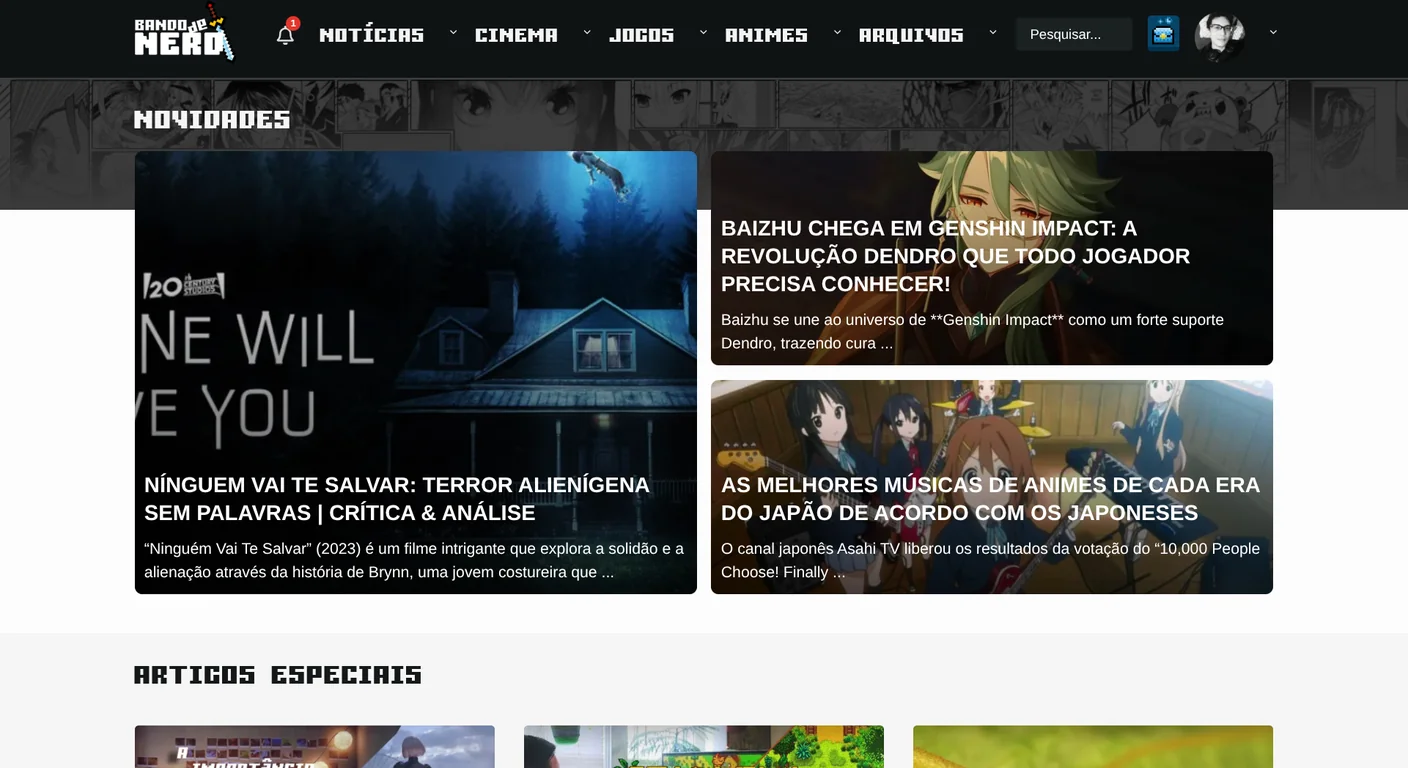Open the notifications bell icon

click(x=285, y=35)
